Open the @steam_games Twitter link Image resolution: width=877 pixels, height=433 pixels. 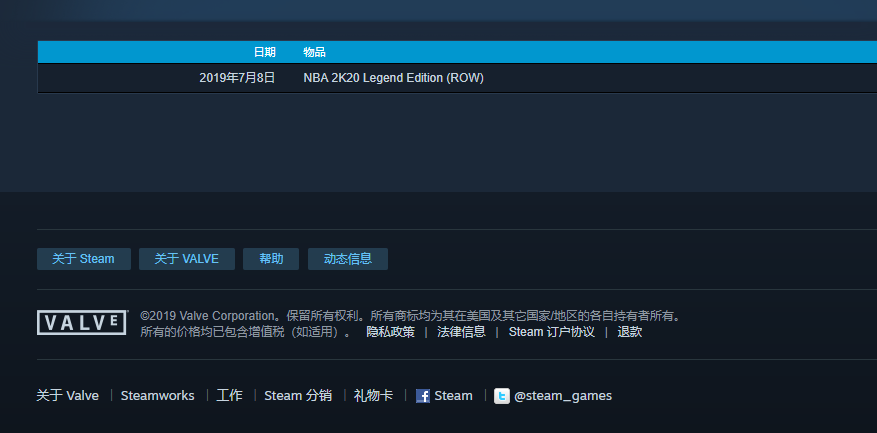click(x=562, y=396)
